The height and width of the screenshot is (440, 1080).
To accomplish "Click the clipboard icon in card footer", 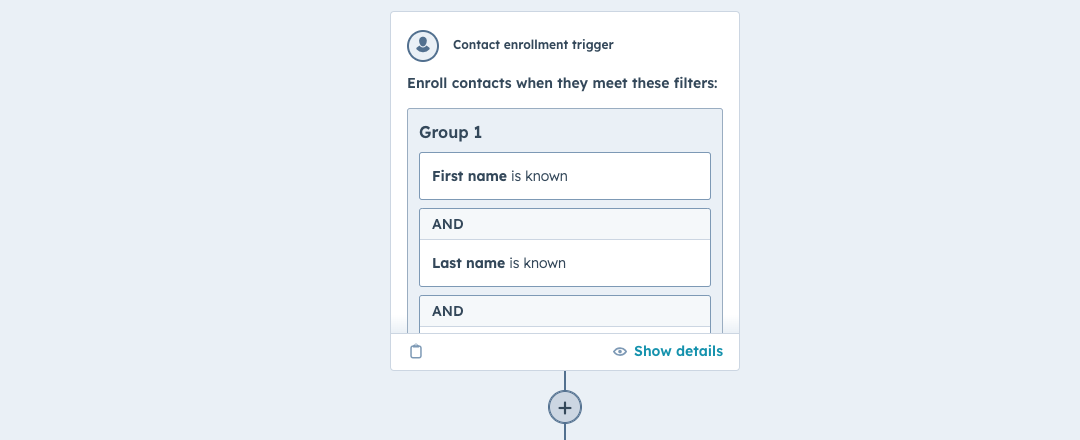I will pos(416,351).
